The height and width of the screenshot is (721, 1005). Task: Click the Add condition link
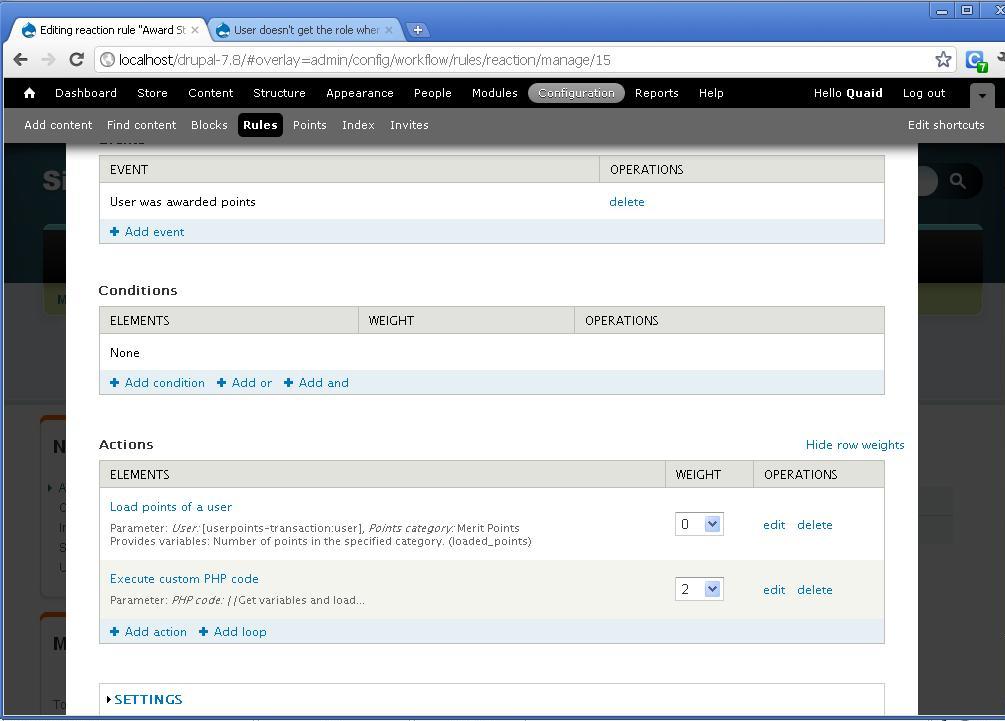click(165, 383)
